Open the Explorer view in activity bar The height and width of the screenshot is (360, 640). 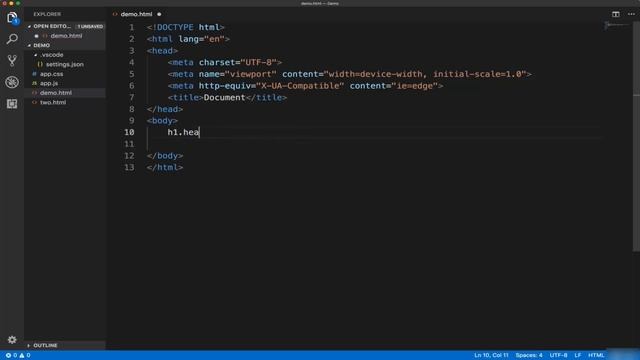[12, 18]
